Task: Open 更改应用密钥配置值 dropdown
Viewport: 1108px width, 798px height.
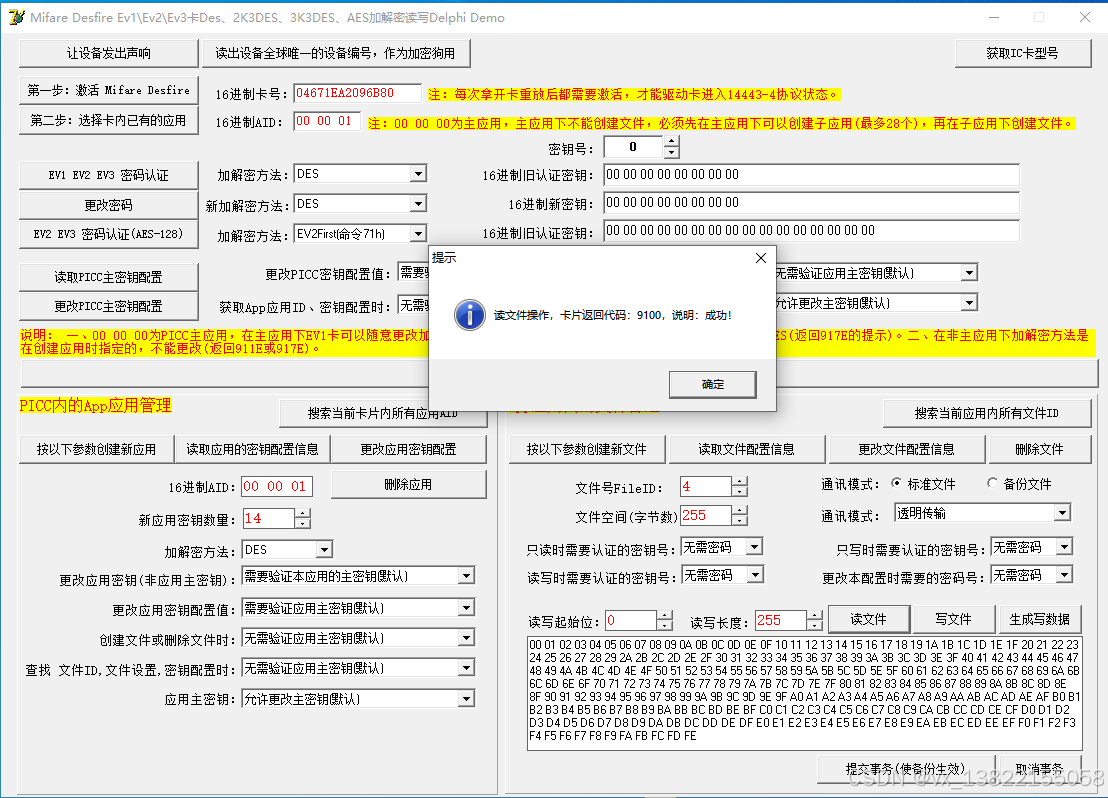Action: 466,608
